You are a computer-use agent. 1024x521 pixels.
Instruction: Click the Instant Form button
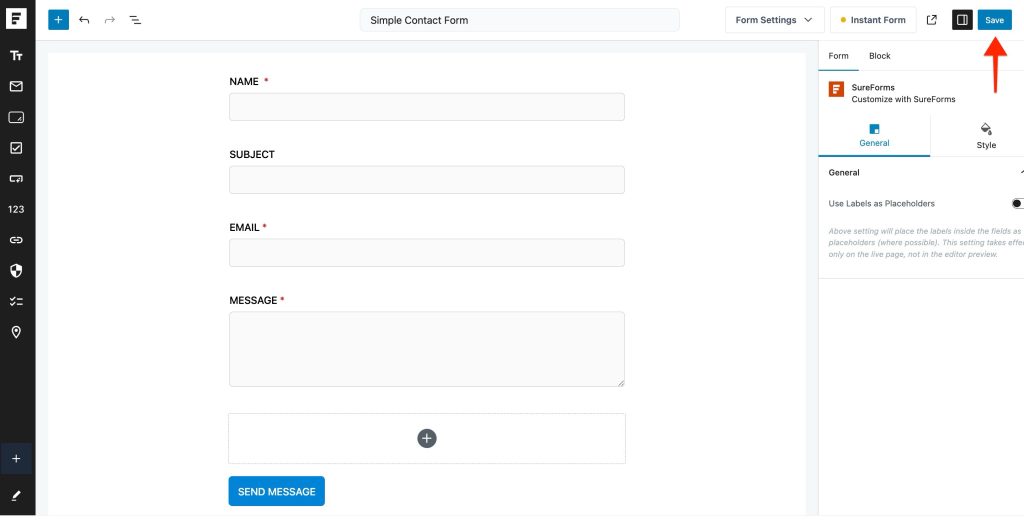(872, 20)
